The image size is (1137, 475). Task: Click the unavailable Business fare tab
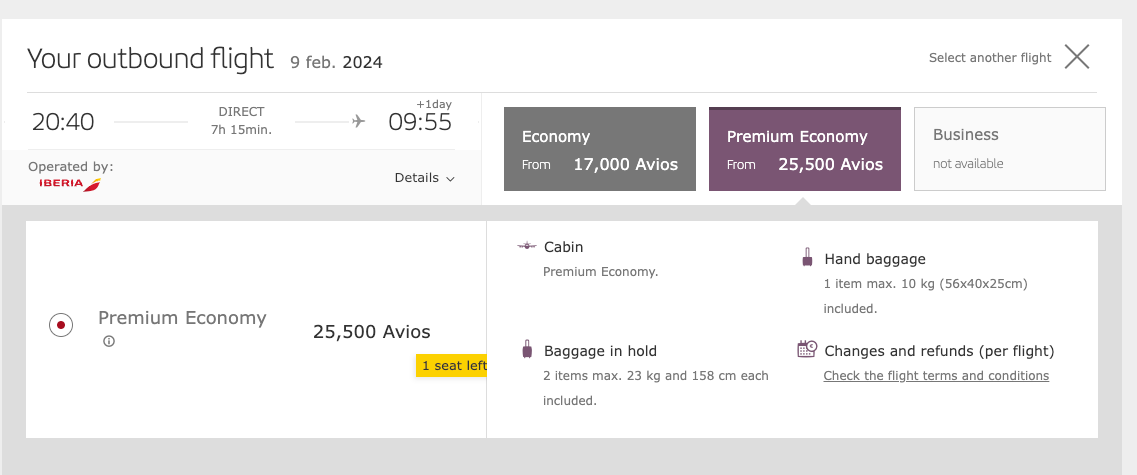1009,148
